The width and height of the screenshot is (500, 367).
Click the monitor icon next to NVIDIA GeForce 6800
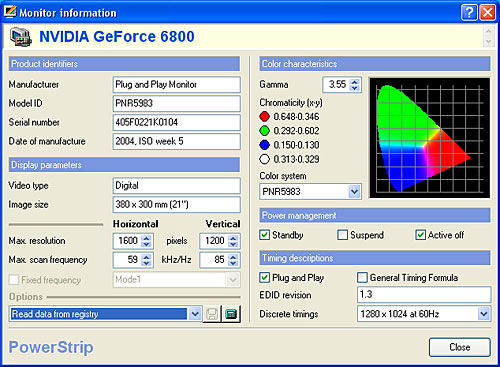pyautogui.click(x=21, y=37)
